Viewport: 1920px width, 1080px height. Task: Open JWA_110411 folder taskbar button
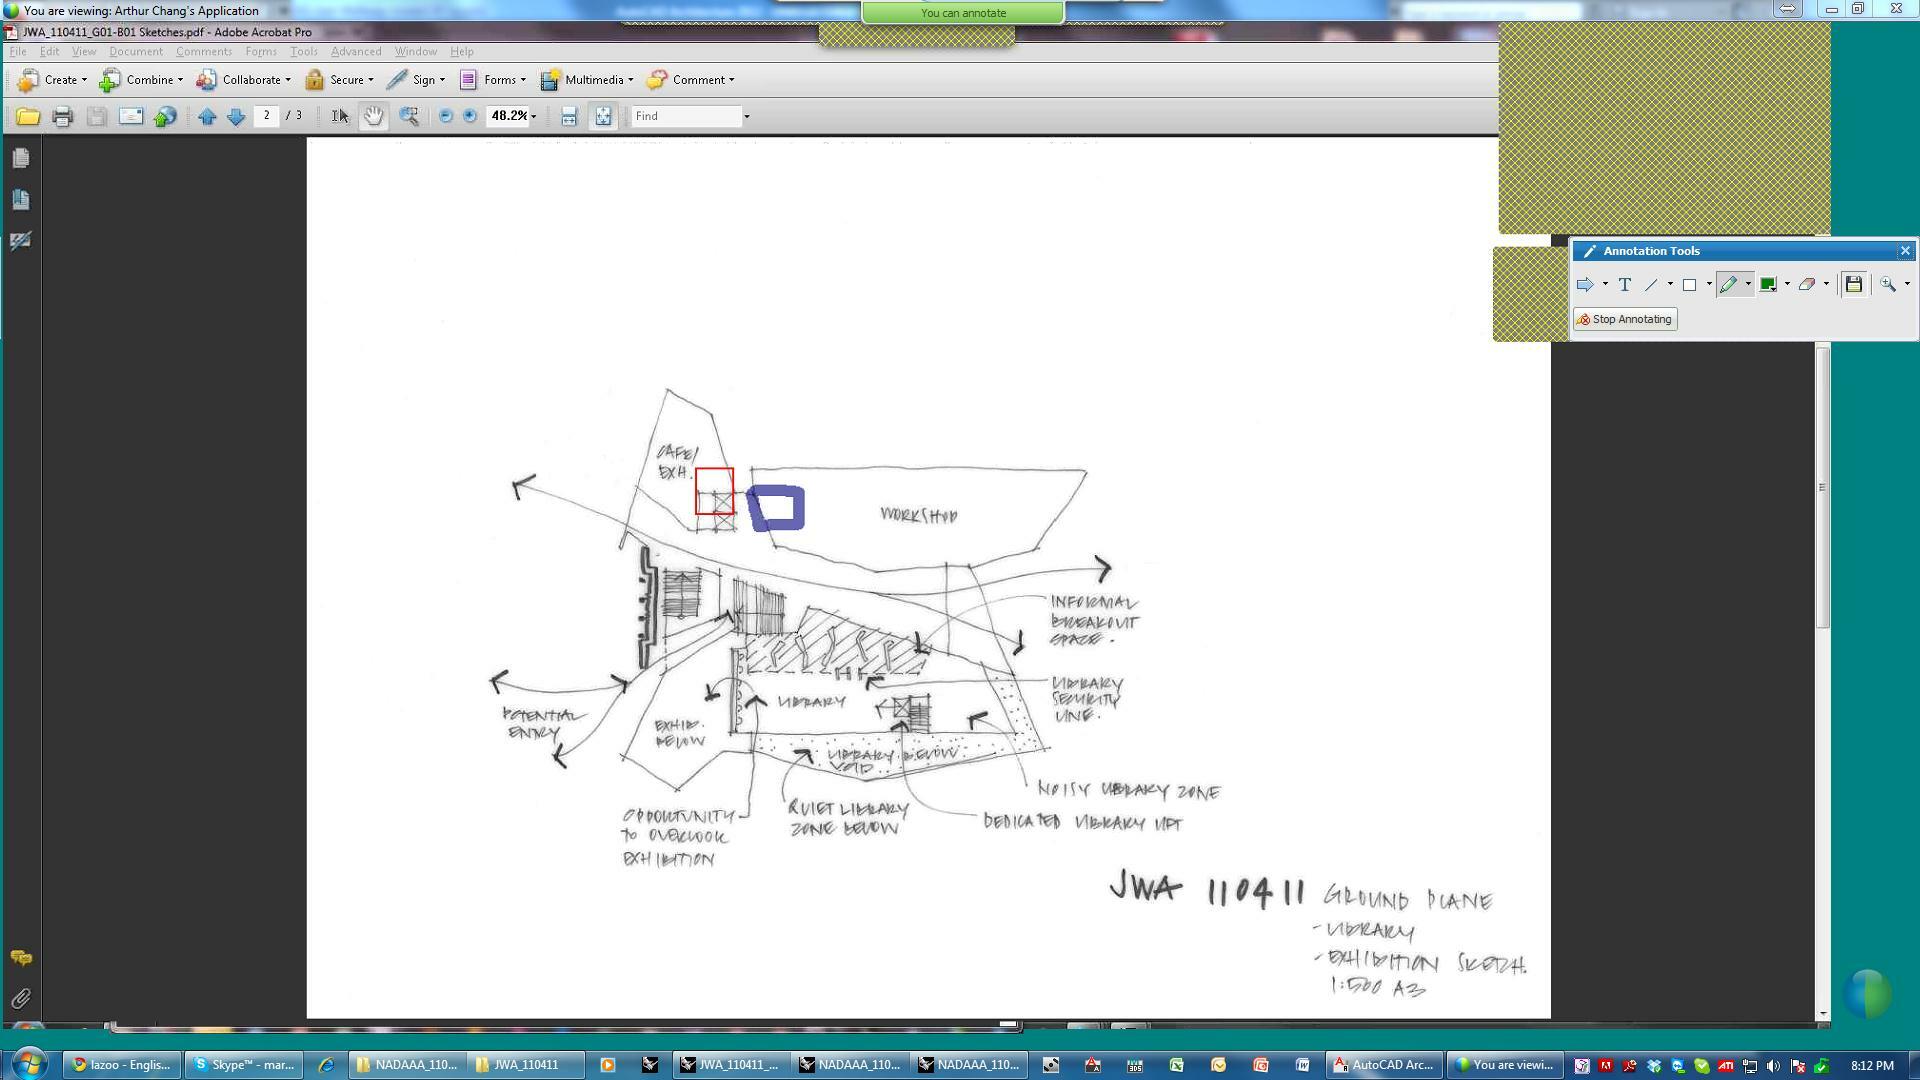click(x=526, y=1065)
